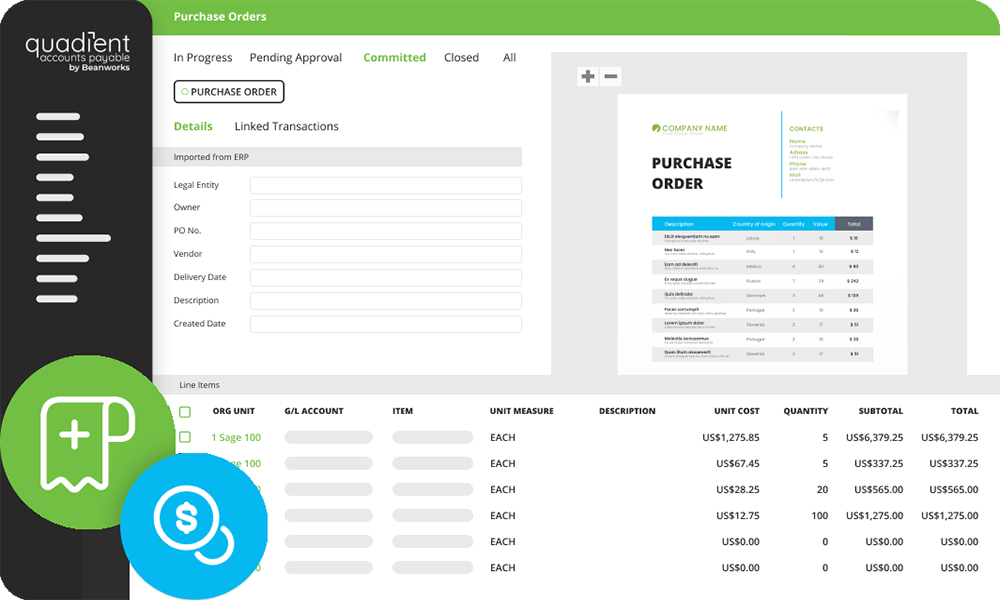Select the Delivery Date field
This screenshot has width=1000, height=600.
(x=385, y=277)
